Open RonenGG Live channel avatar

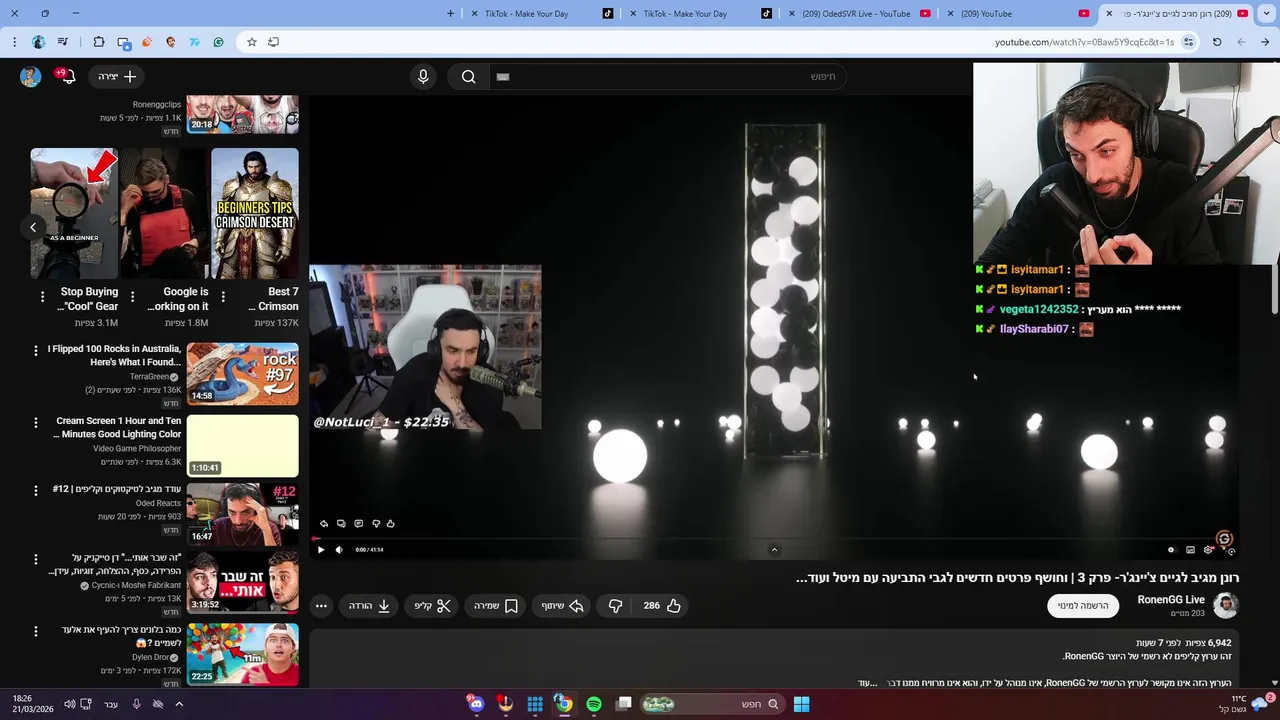click(x=1226, y=605)
